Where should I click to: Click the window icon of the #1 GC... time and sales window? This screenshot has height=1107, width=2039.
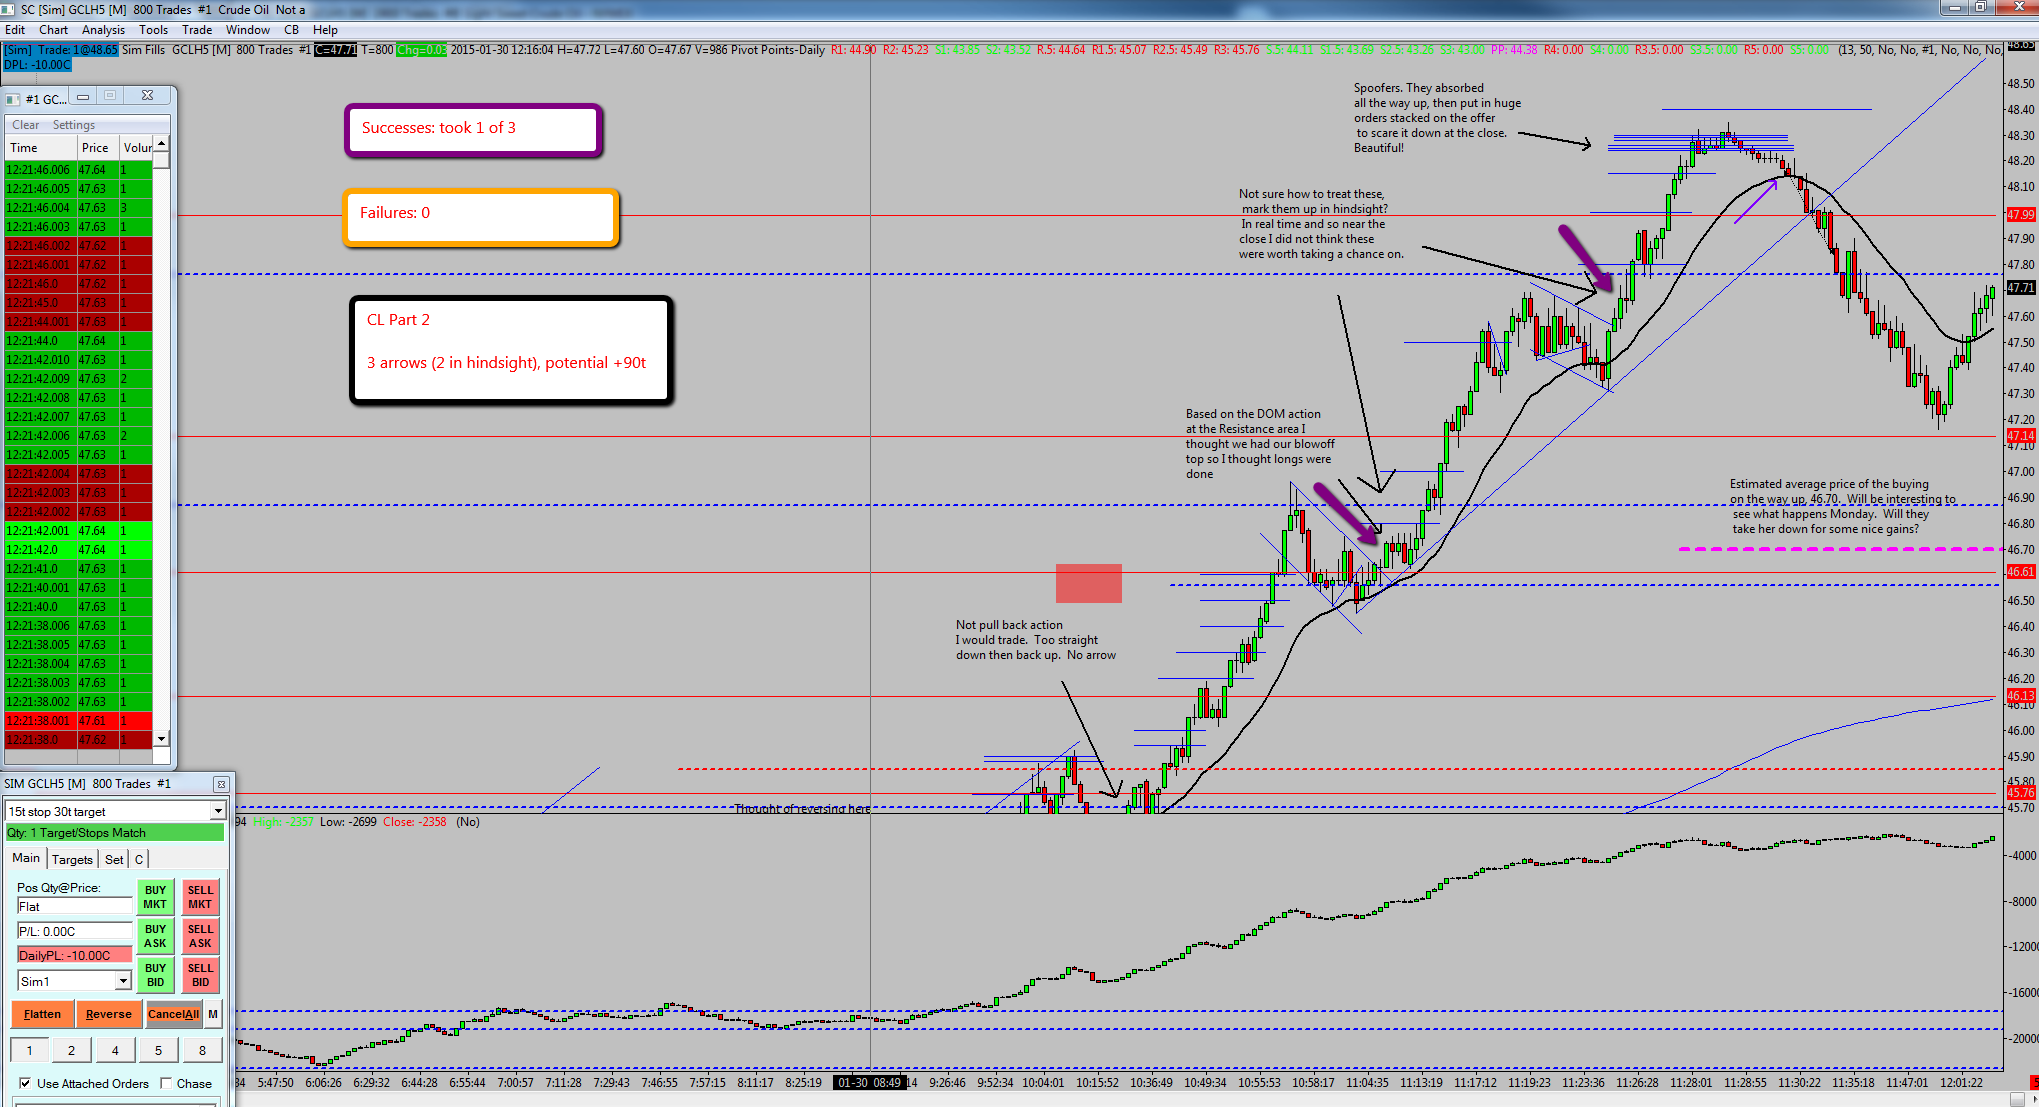click(x=13, y=98)
